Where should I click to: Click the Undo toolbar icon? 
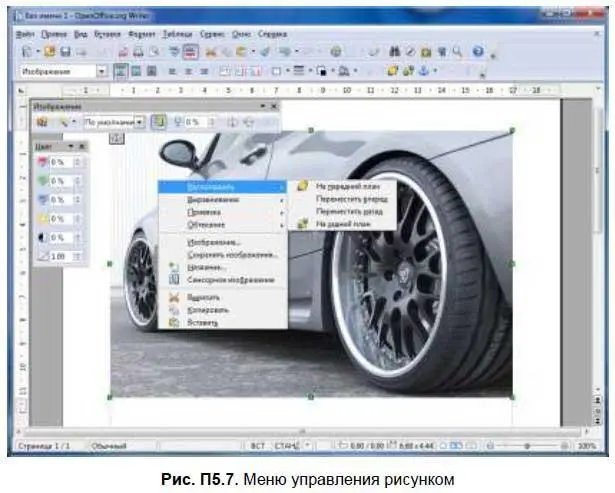(284, 51)
